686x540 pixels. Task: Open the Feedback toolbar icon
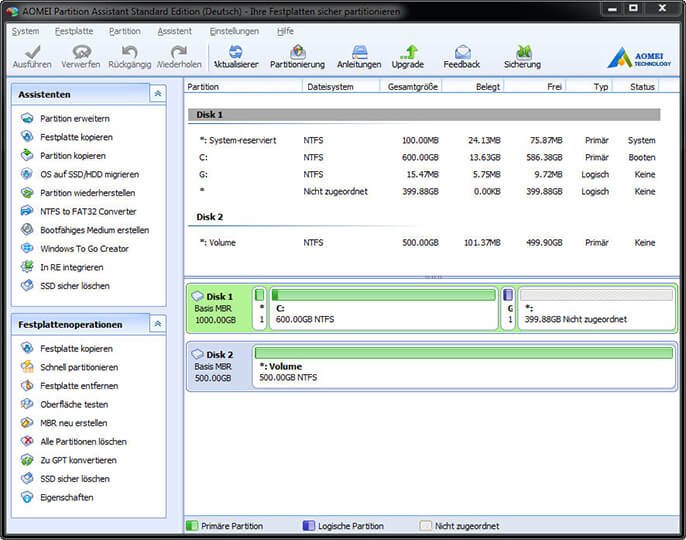(x=462, y=56)
